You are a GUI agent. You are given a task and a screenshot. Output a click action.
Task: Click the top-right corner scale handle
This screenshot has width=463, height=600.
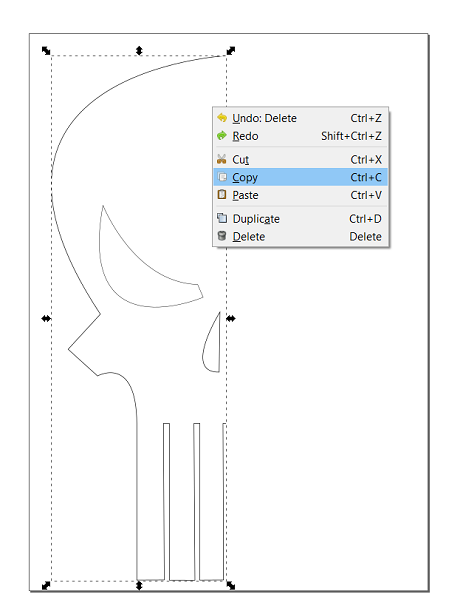(231, 51)
